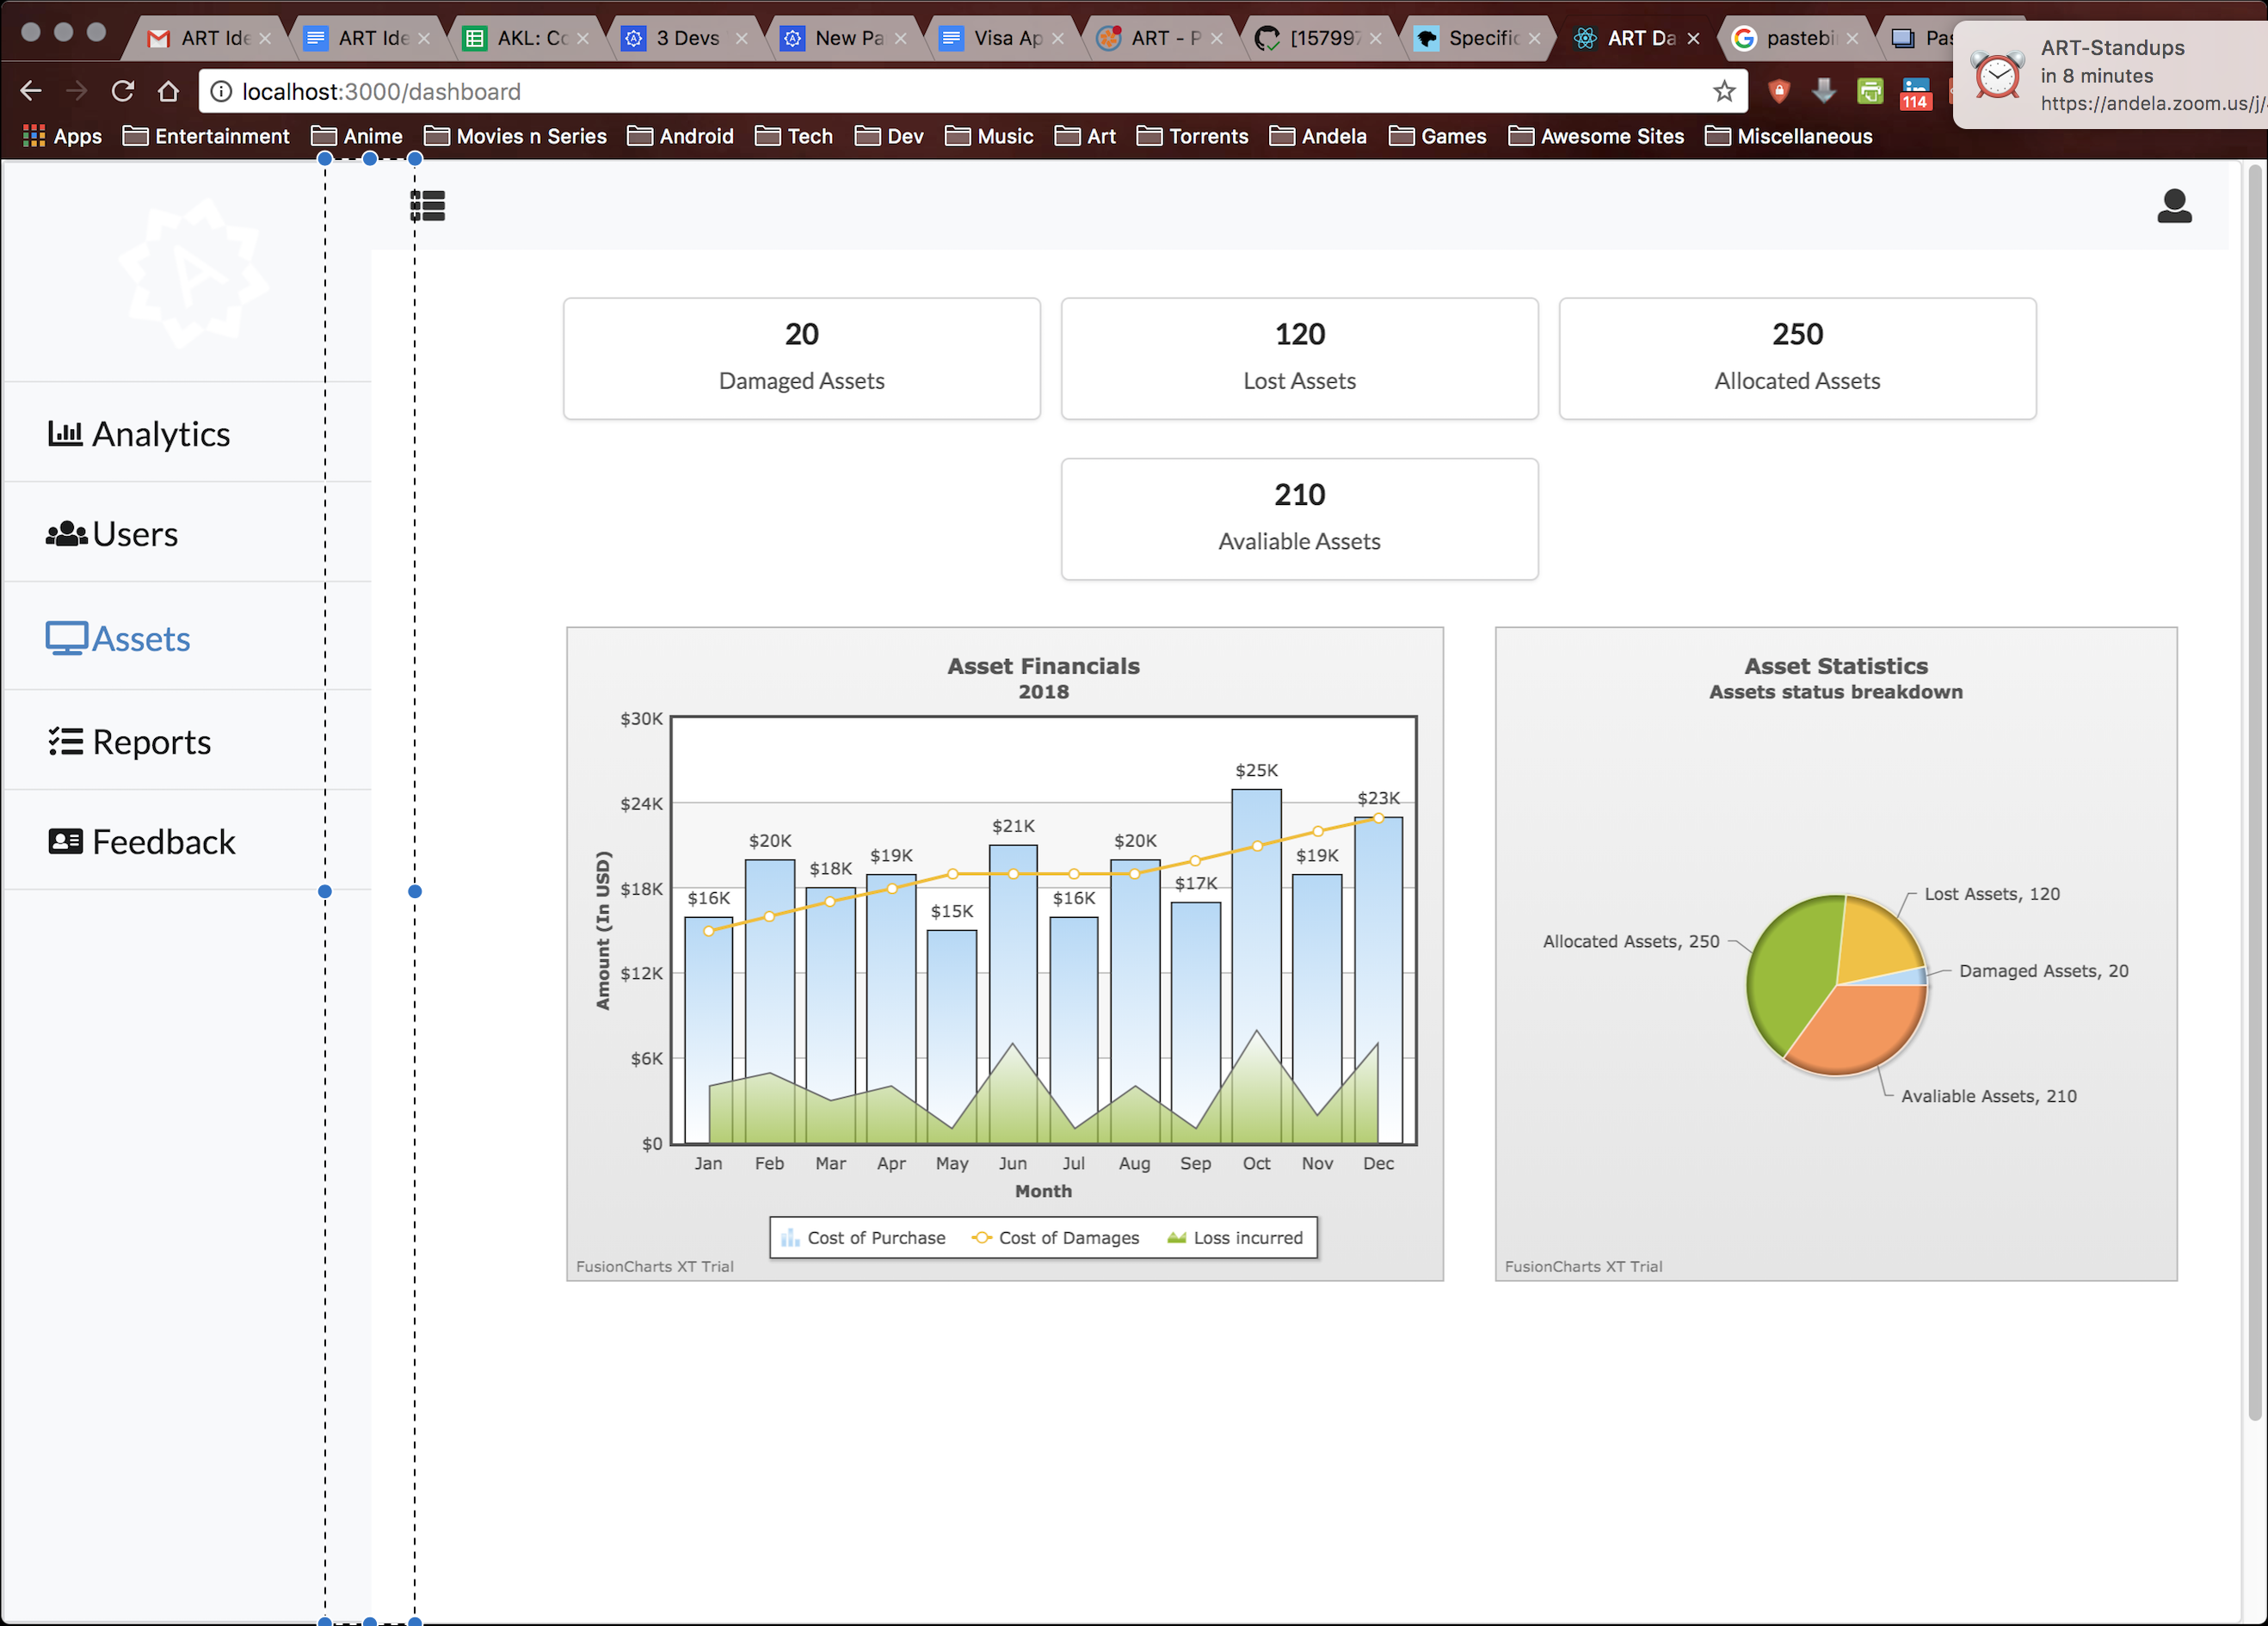Click the Feedback card icon
2268x1626 pixels.
coord(66,841)
